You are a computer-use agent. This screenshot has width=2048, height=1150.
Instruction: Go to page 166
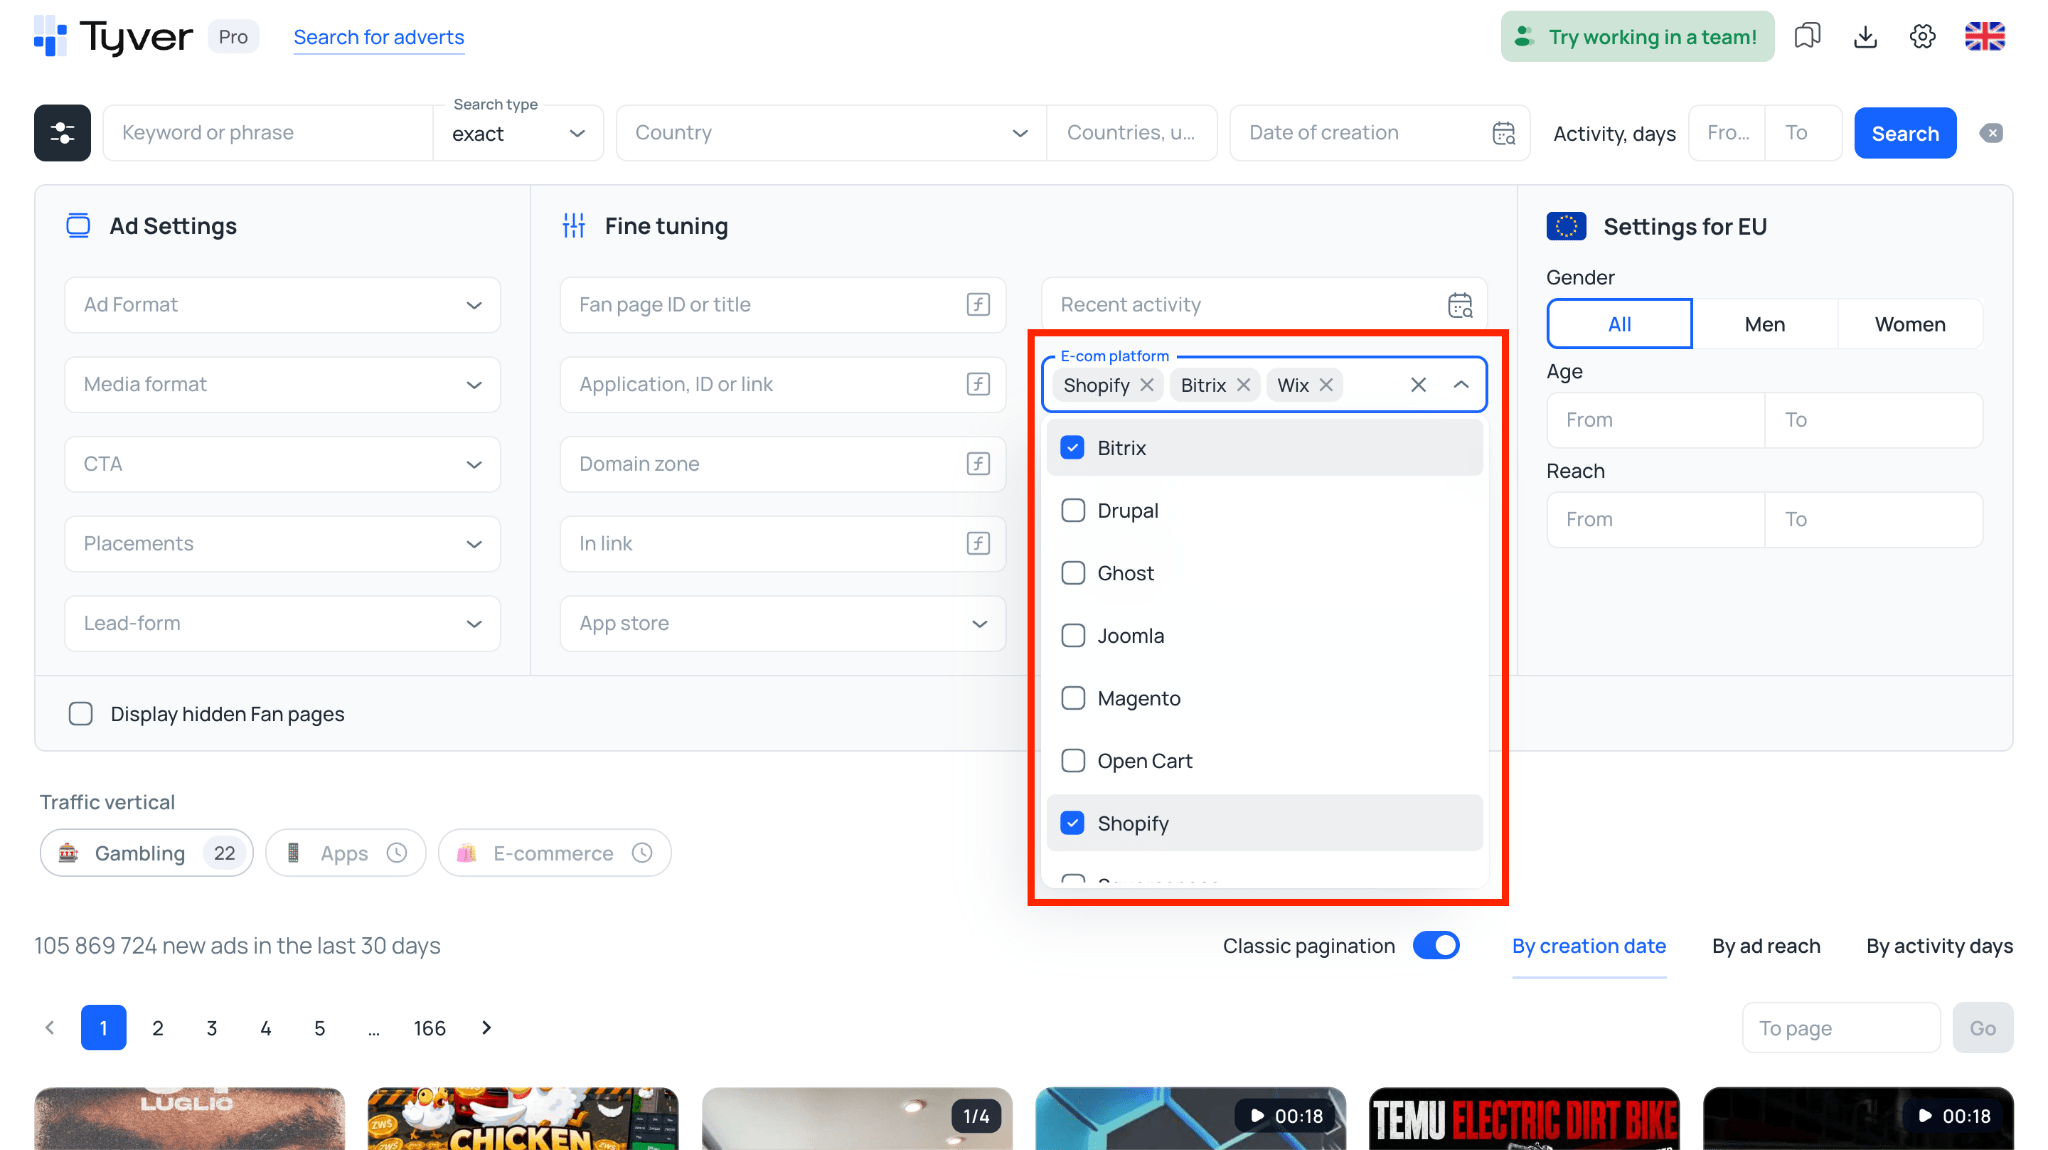coord(430,1028)
